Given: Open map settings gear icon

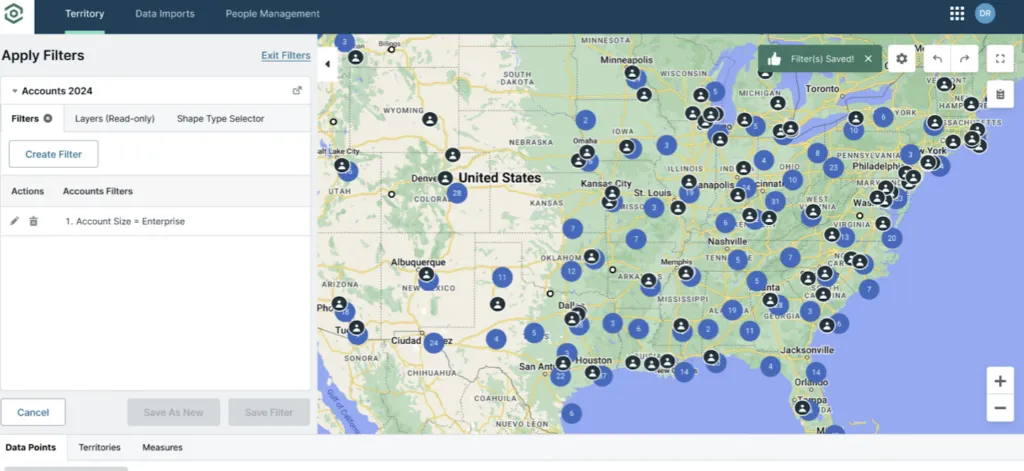Looking at the screenshot, I should [901, 59].
